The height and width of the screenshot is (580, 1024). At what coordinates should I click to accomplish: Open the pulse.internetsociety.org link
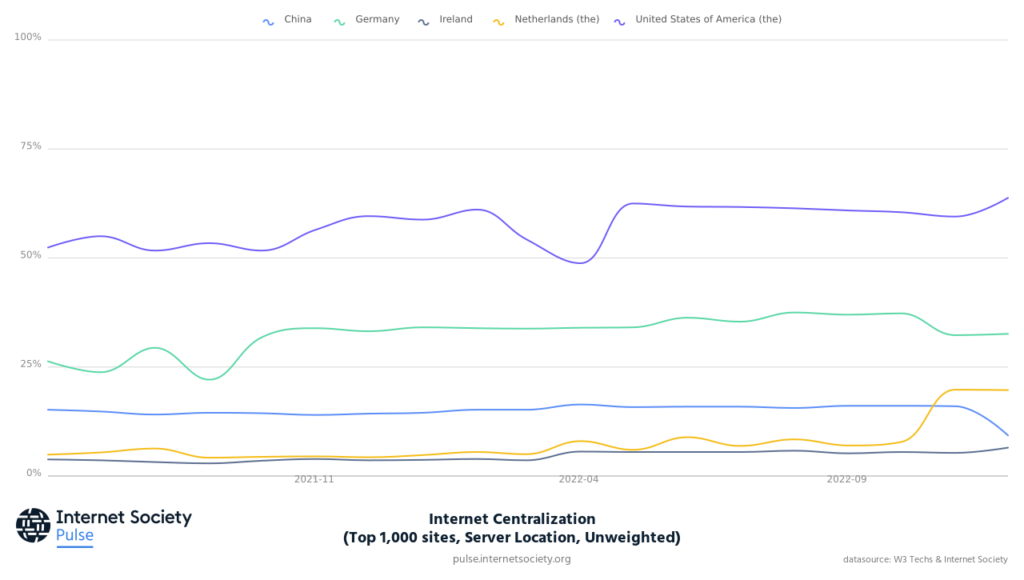pyautogui.click(x=511, y=559)
